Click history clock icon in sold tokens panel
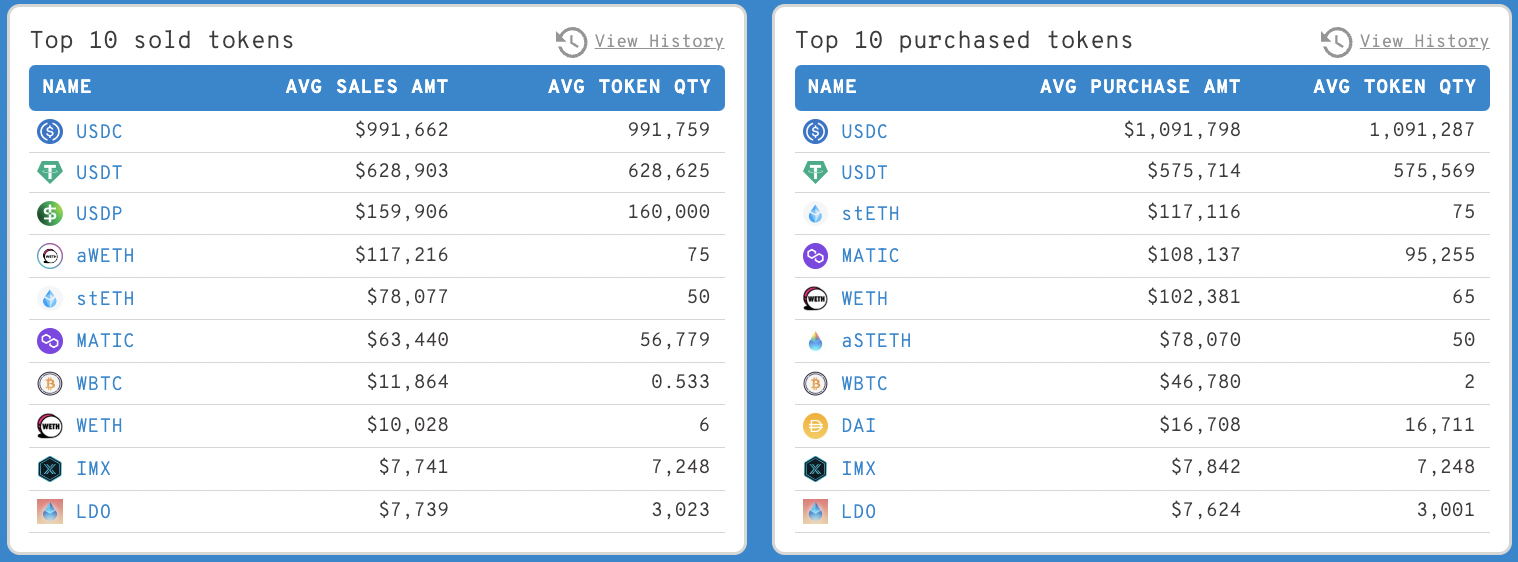 click(571, 42)
